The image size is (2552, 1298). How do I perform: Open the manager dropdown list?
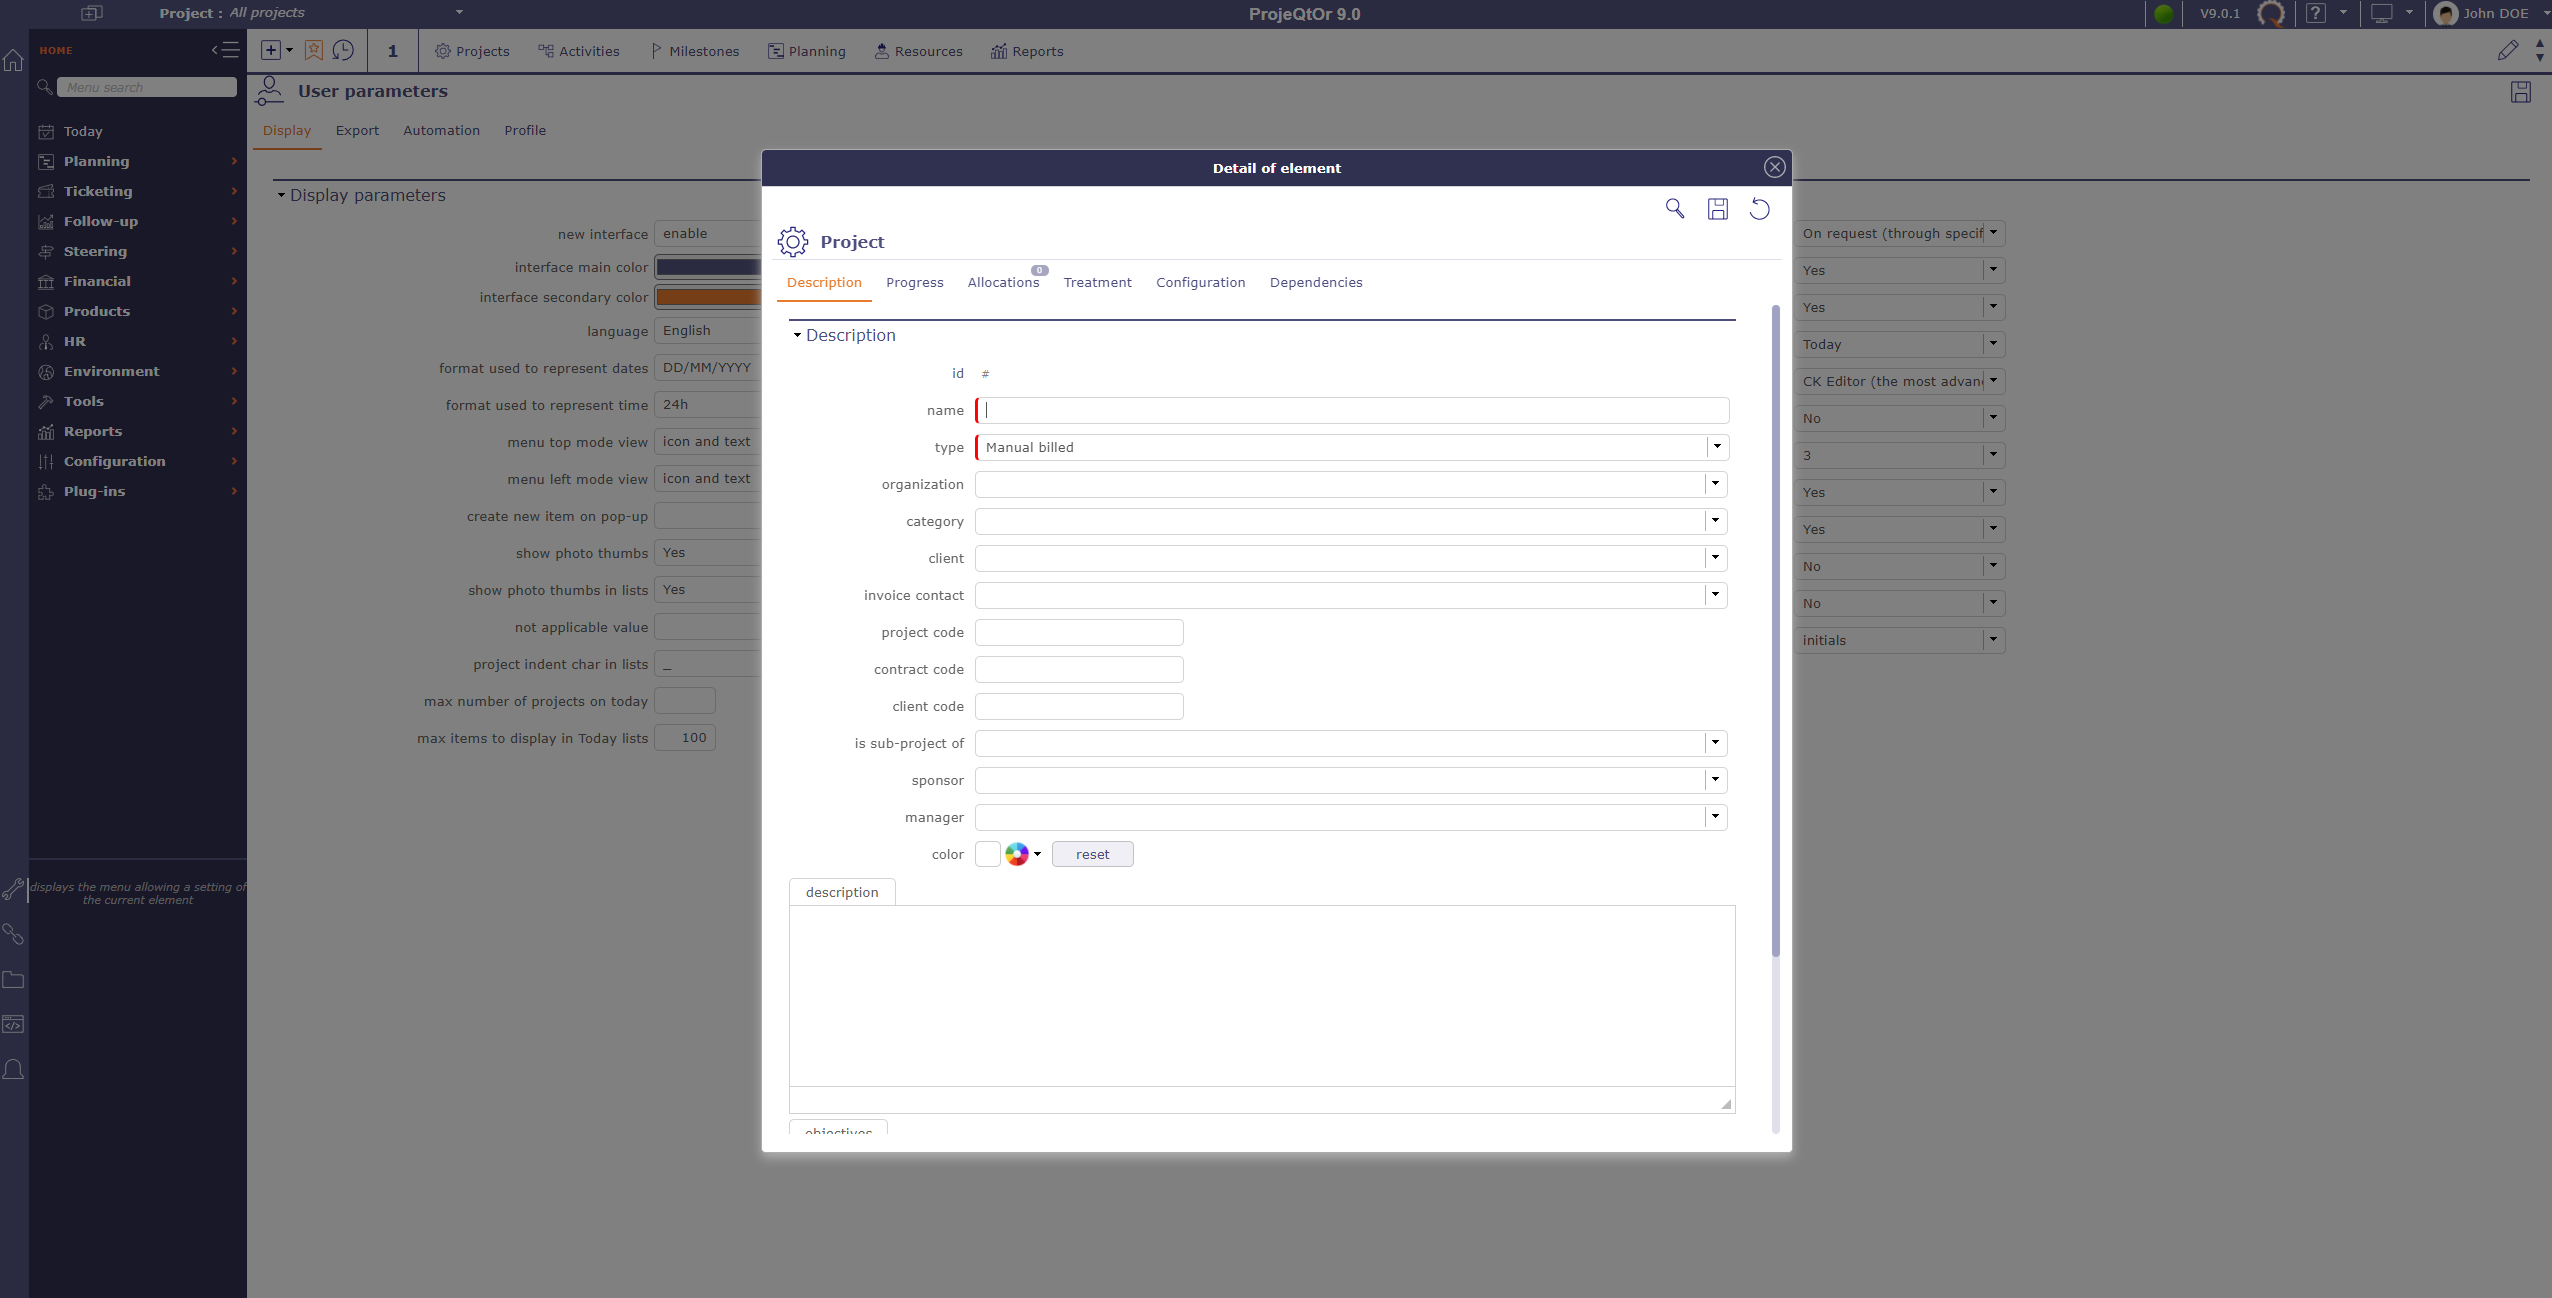[1715, 817]
